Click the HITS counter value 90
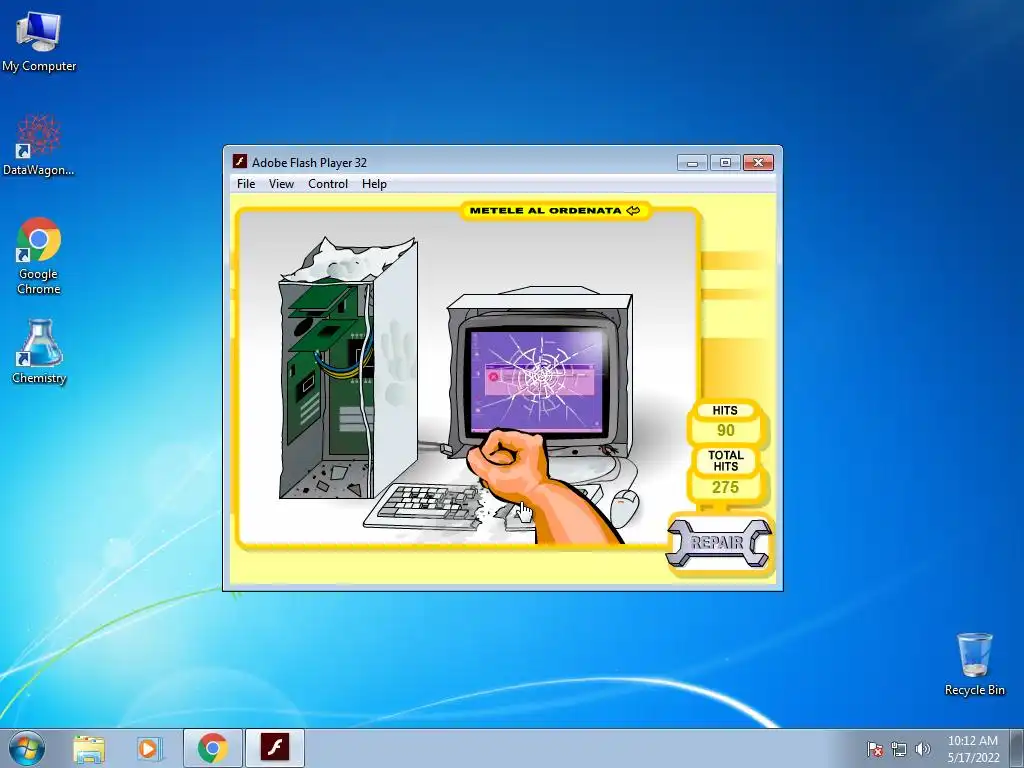The image size is (1024, 768). [x=726, y=430]
